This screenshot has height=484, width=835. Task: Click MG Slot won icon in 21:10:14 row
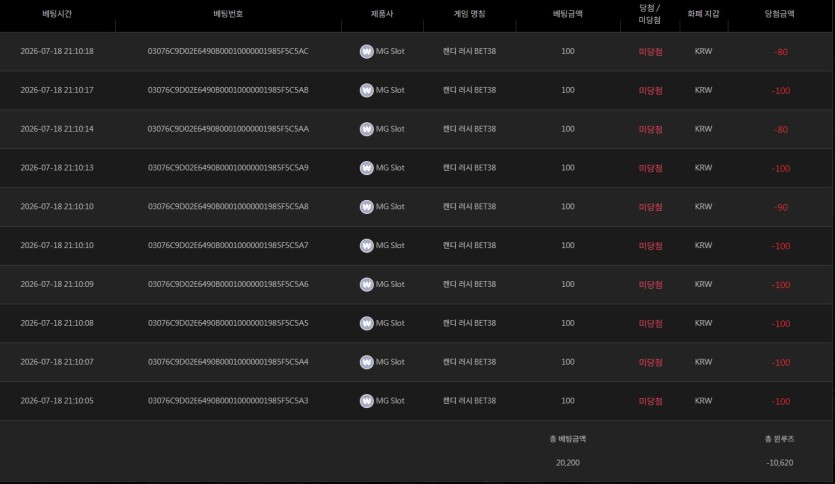point(366,129)
